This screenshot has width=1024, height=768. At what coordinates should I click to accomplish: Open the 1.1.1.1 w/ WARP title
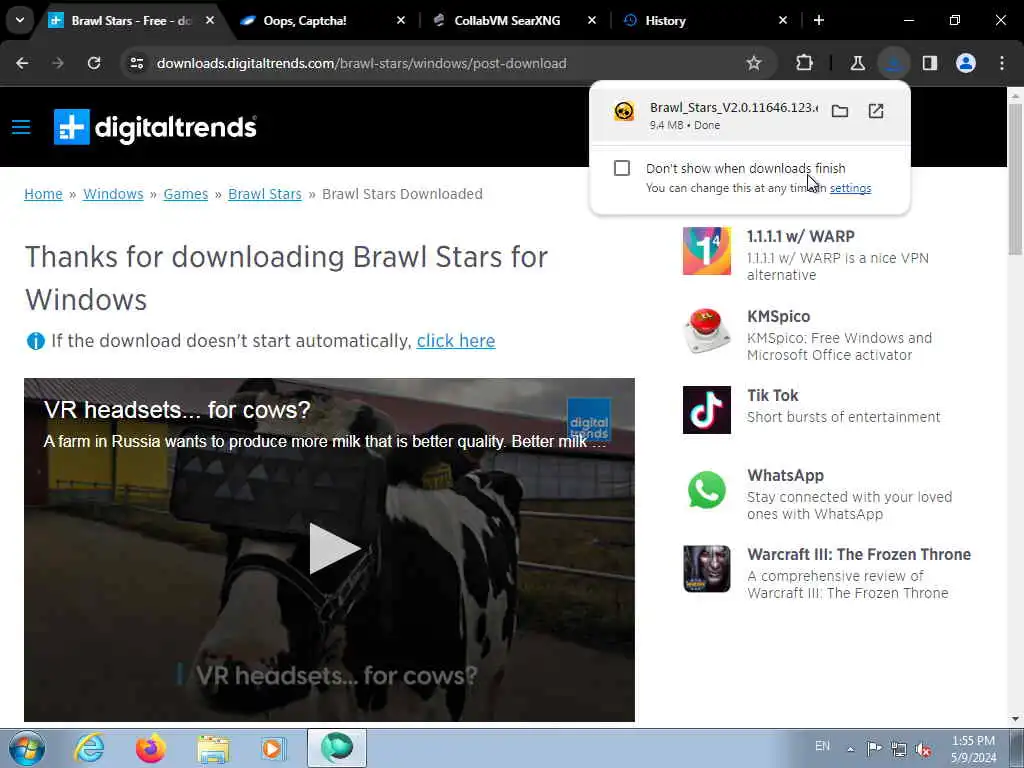801,236
